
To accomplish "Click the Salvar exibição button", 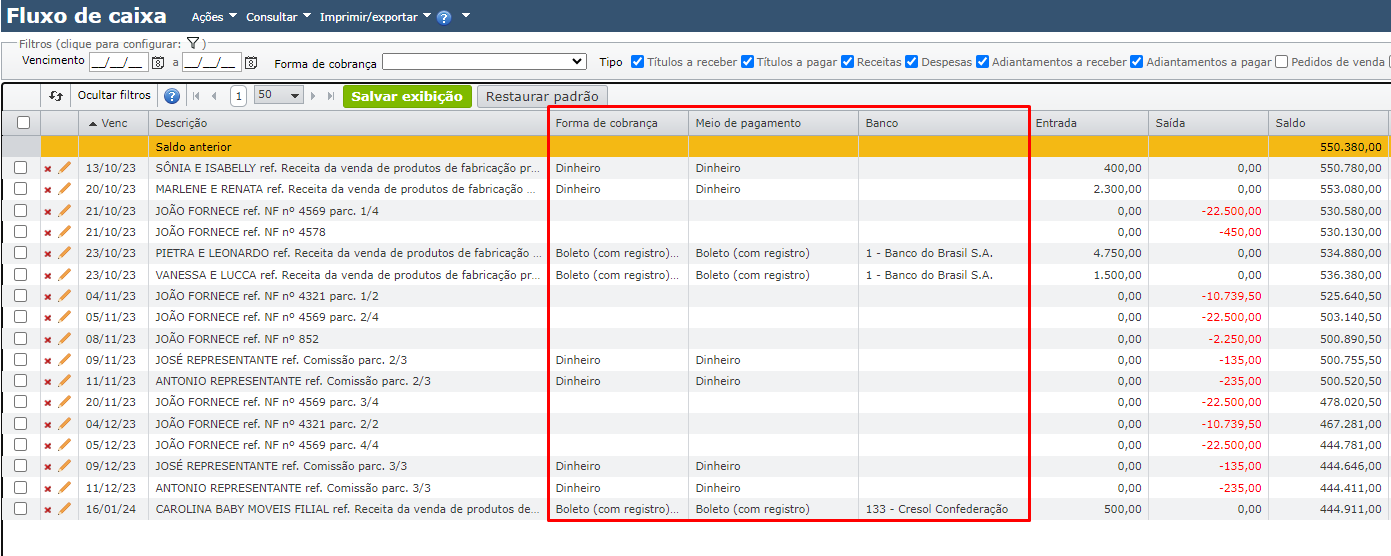I will point(407,96).
